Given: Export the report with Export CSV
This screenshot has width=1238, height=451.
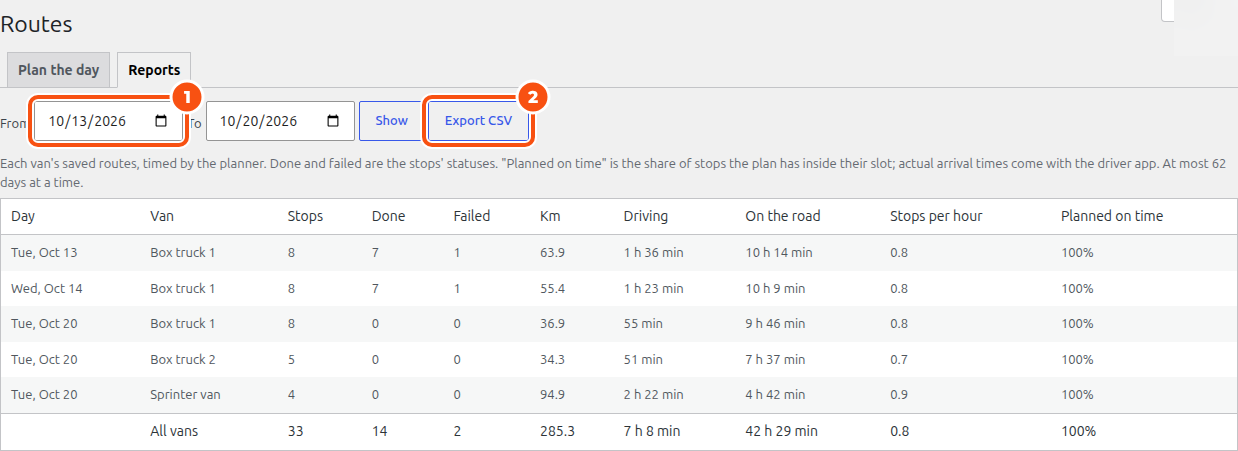Looking at the screenshot, I should coord(478,121).
